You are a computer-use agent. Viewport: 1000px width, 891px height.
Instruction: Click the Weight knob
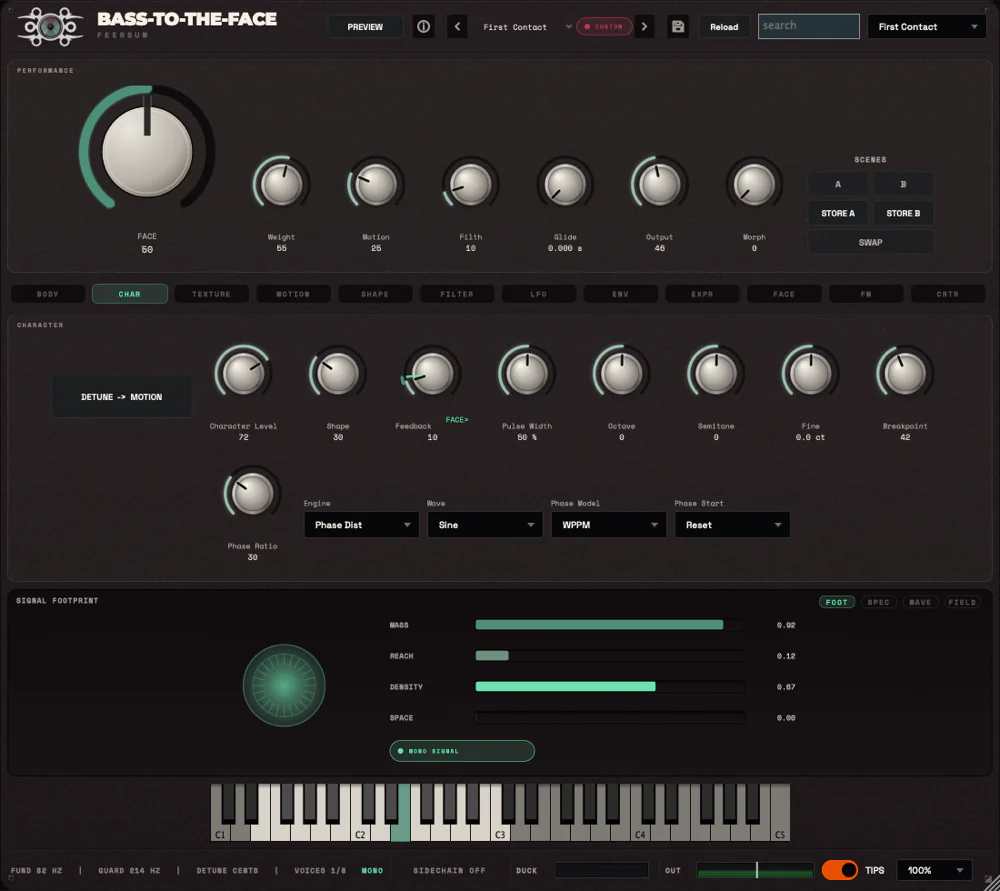(281, 184)
